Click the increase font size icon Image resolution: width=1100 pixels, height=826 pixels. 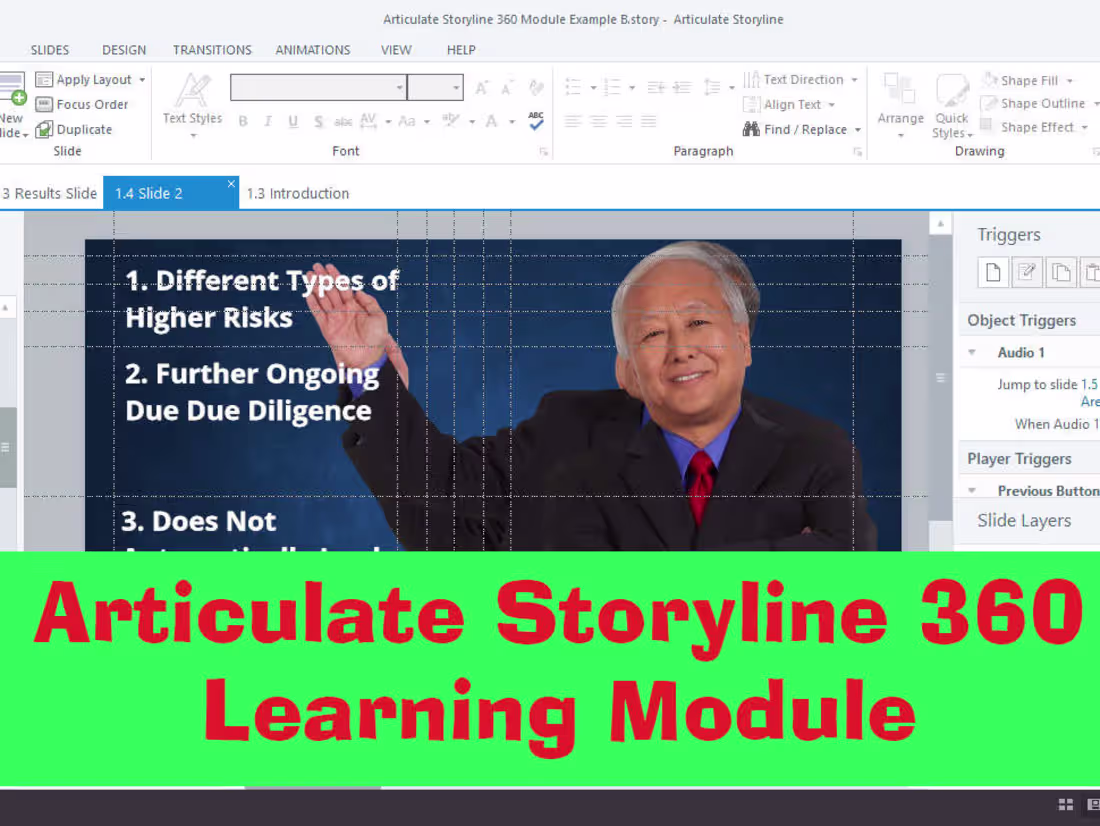481,88
